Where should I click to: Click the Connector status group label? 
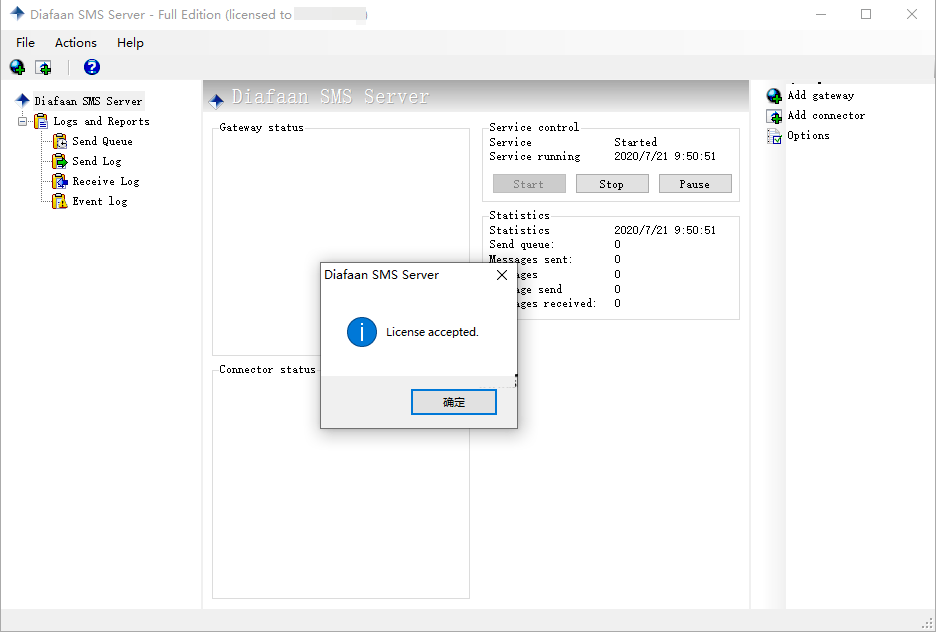[x=267, y=369]
